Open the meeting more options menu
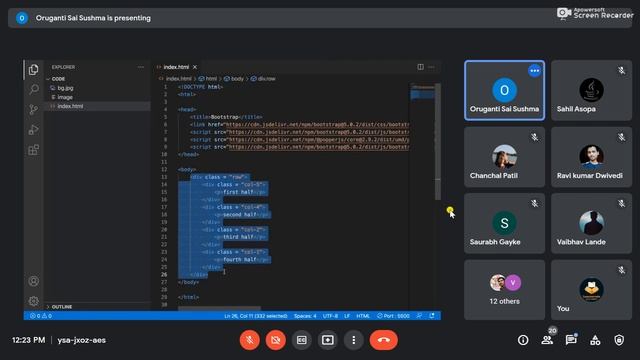640x360 pixels. pyautogui.click(x=353, y=340)
